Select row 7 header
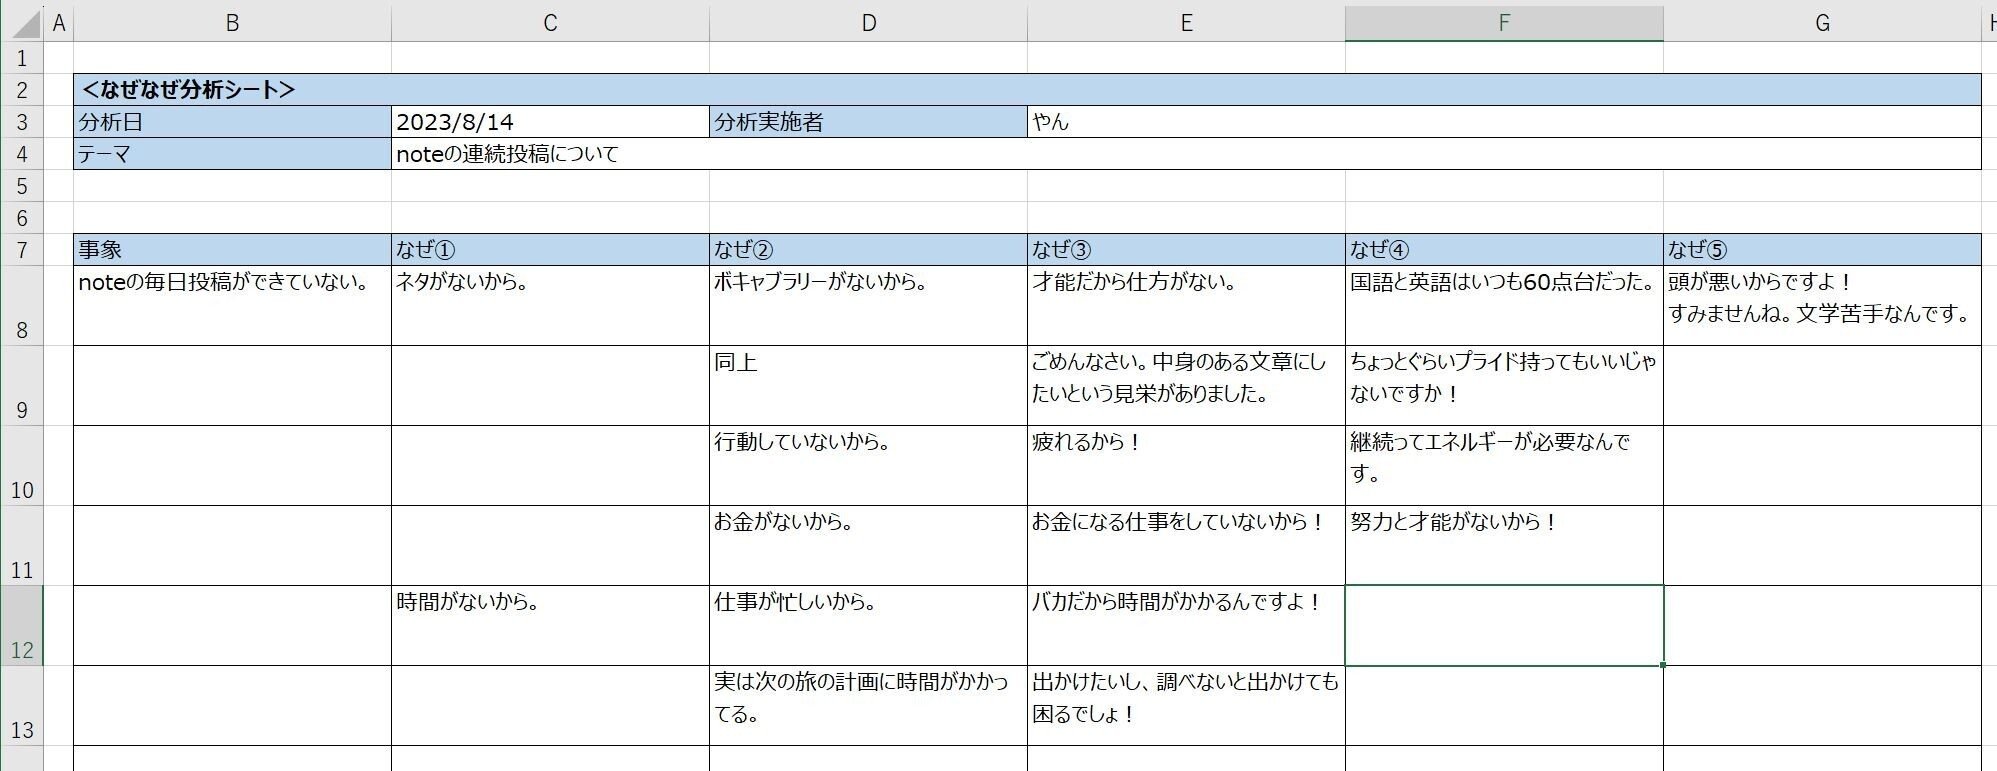The width and height of the screenshot is (1997, 771). [x=21, y=250]
